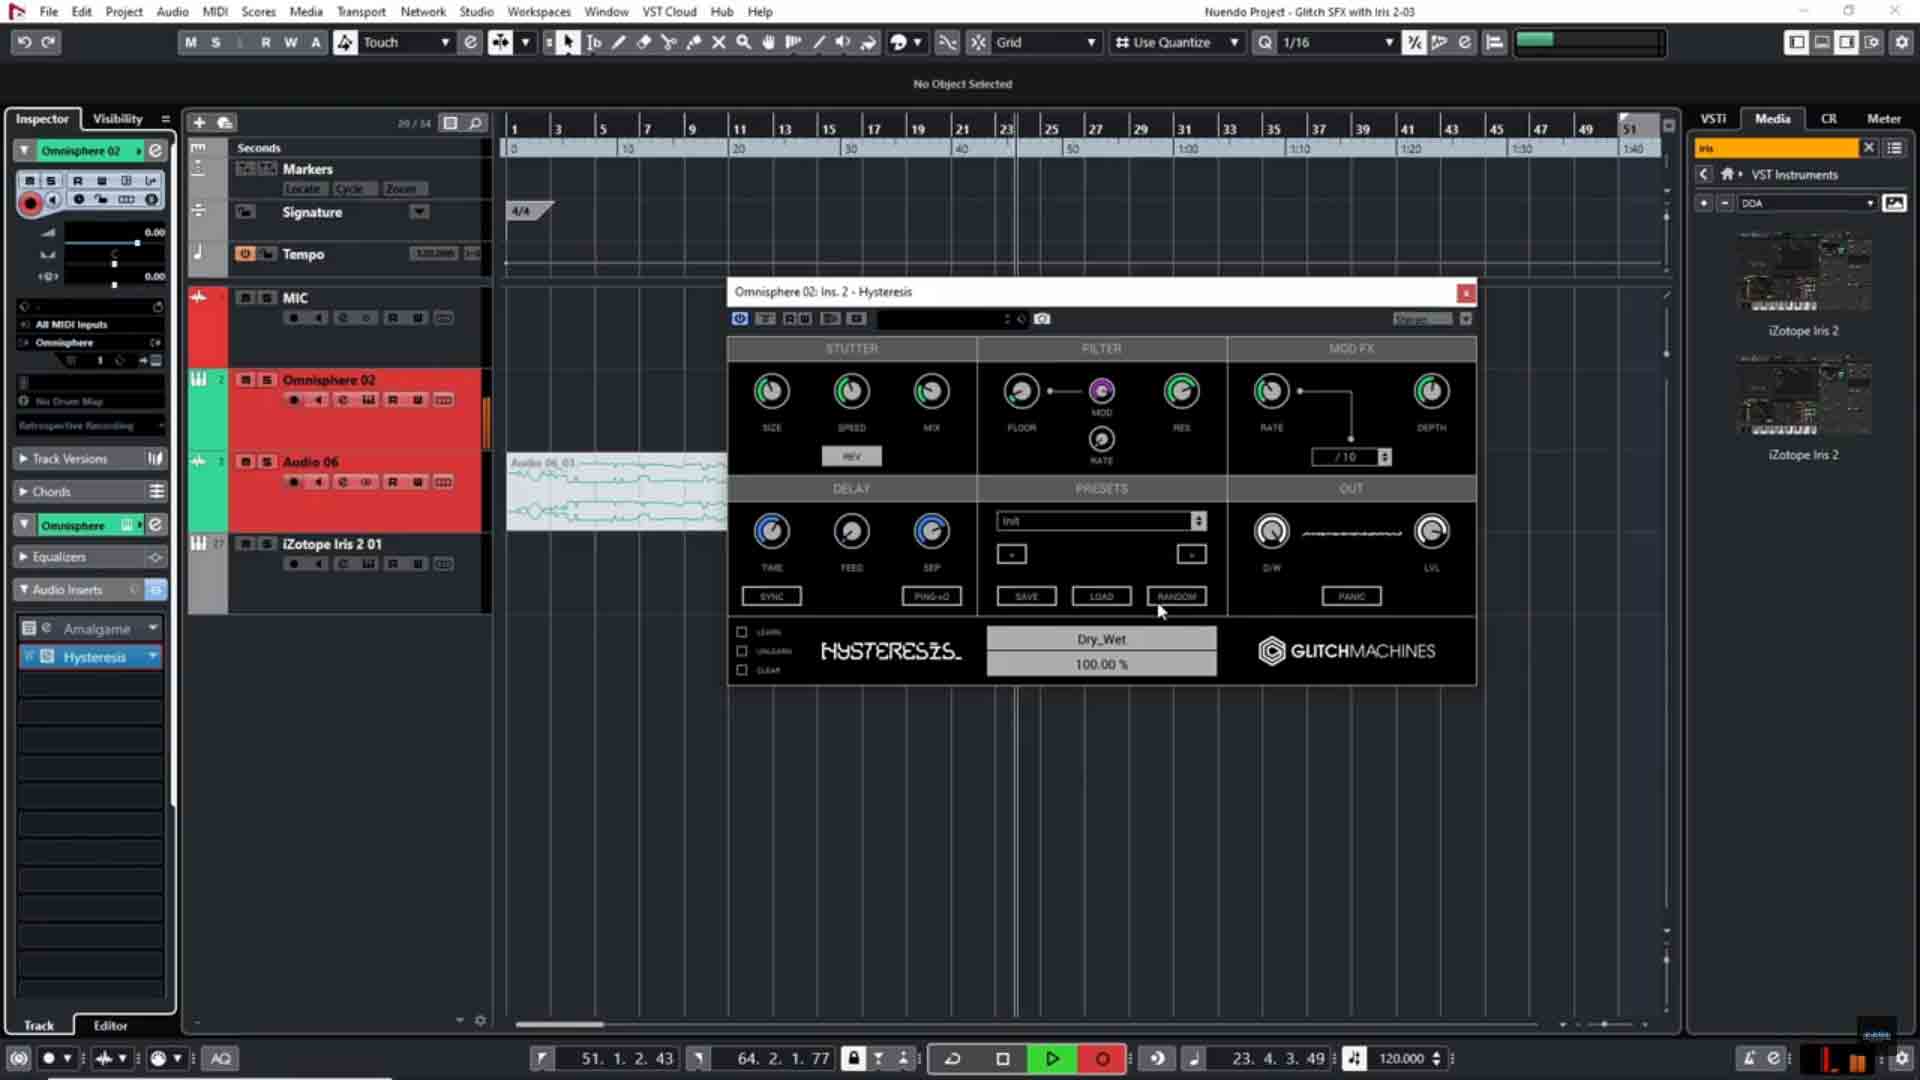
Task: Select the Split scissors tool
Action: click(669, 42)
